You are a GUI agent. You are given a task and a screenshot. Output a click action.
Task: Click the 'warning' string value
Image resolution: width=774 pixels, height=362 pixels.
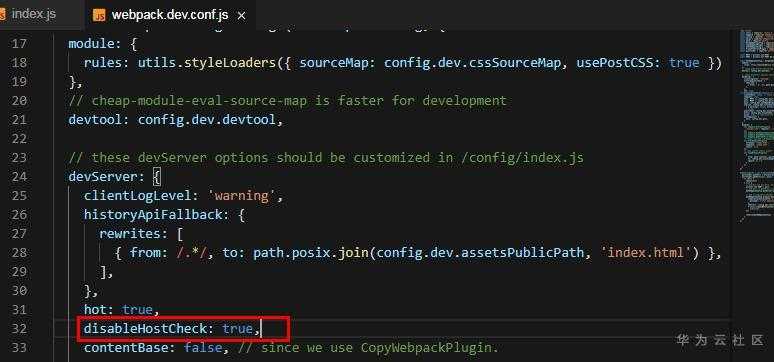pos(241,196)
